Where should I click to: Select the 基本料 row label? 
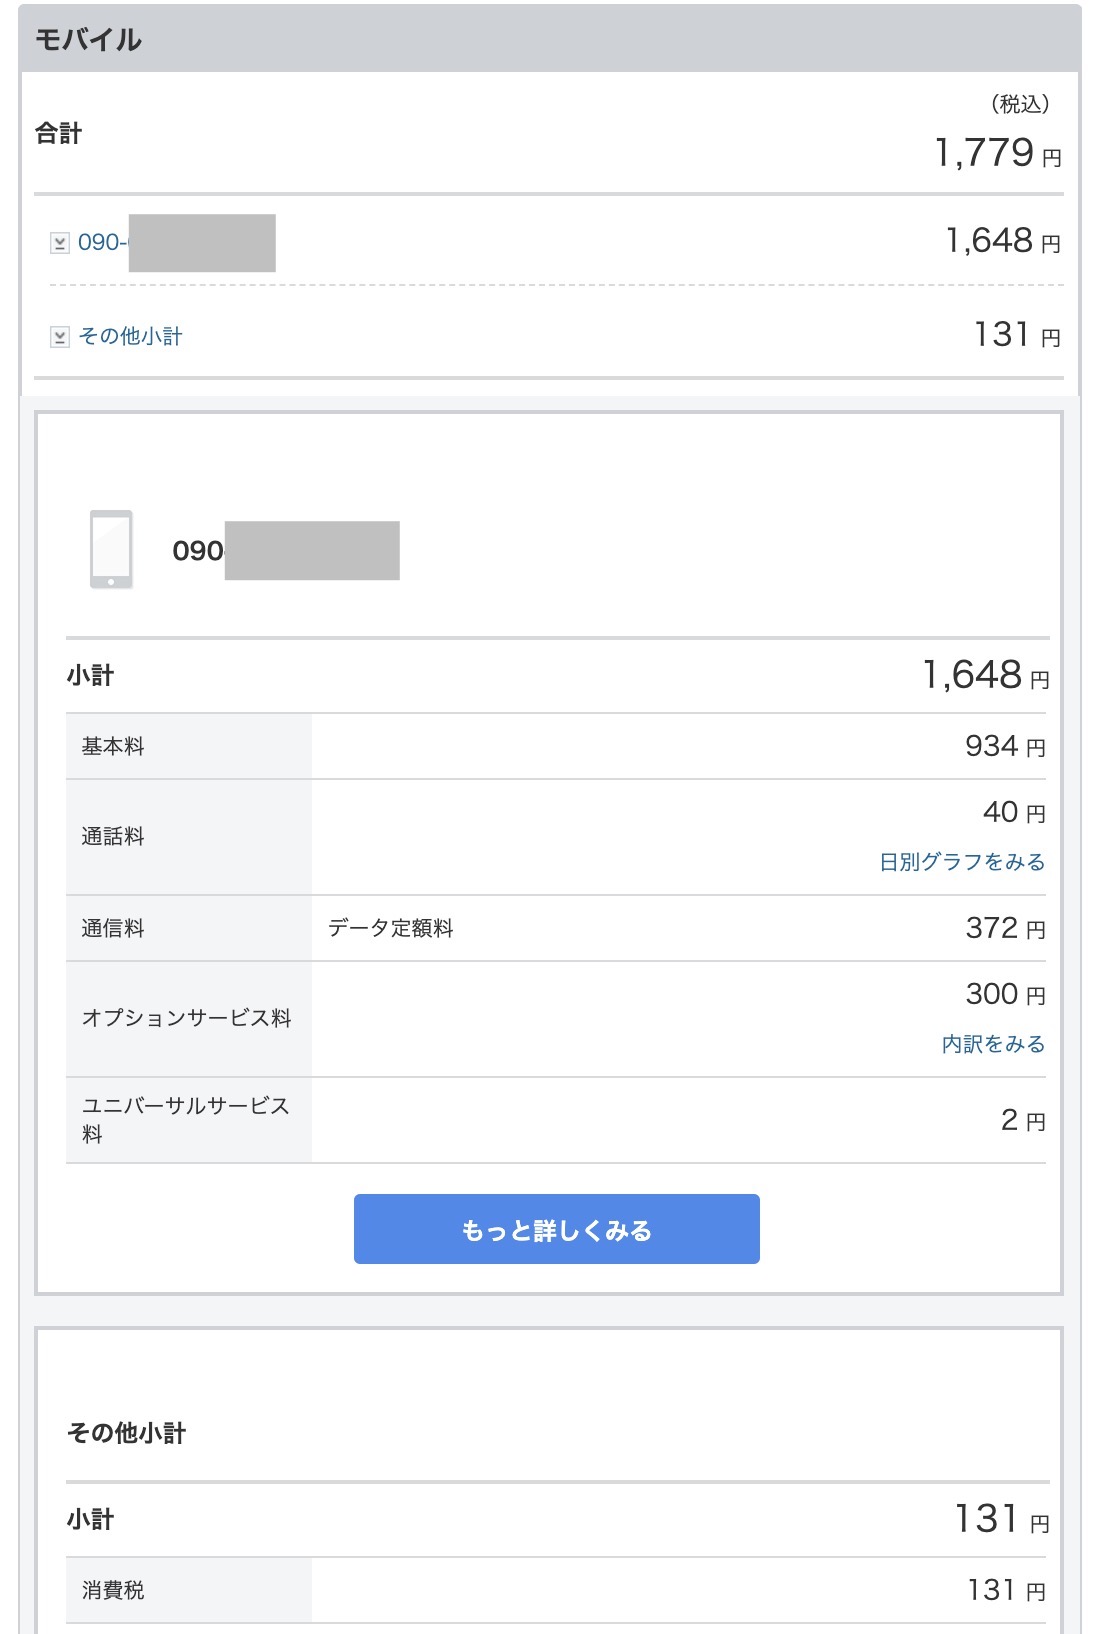pos(113,747)
